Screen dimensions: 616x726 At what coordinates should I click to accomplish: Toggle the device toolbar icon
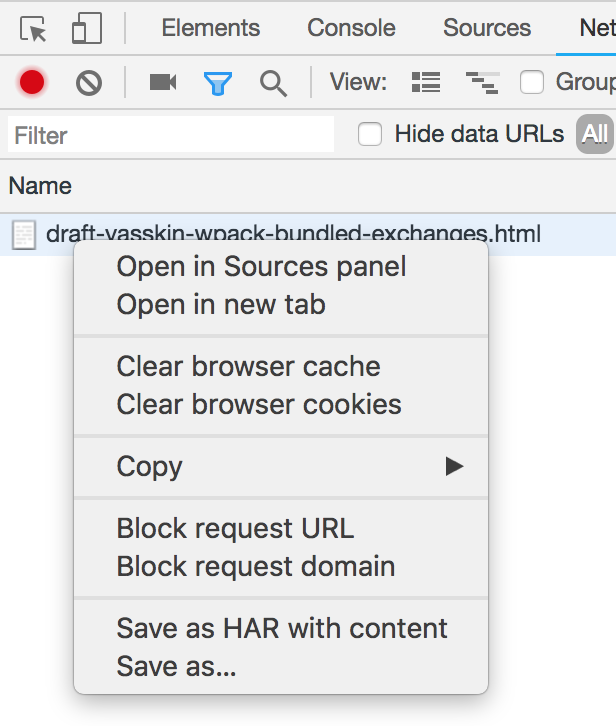coord(87,28)
